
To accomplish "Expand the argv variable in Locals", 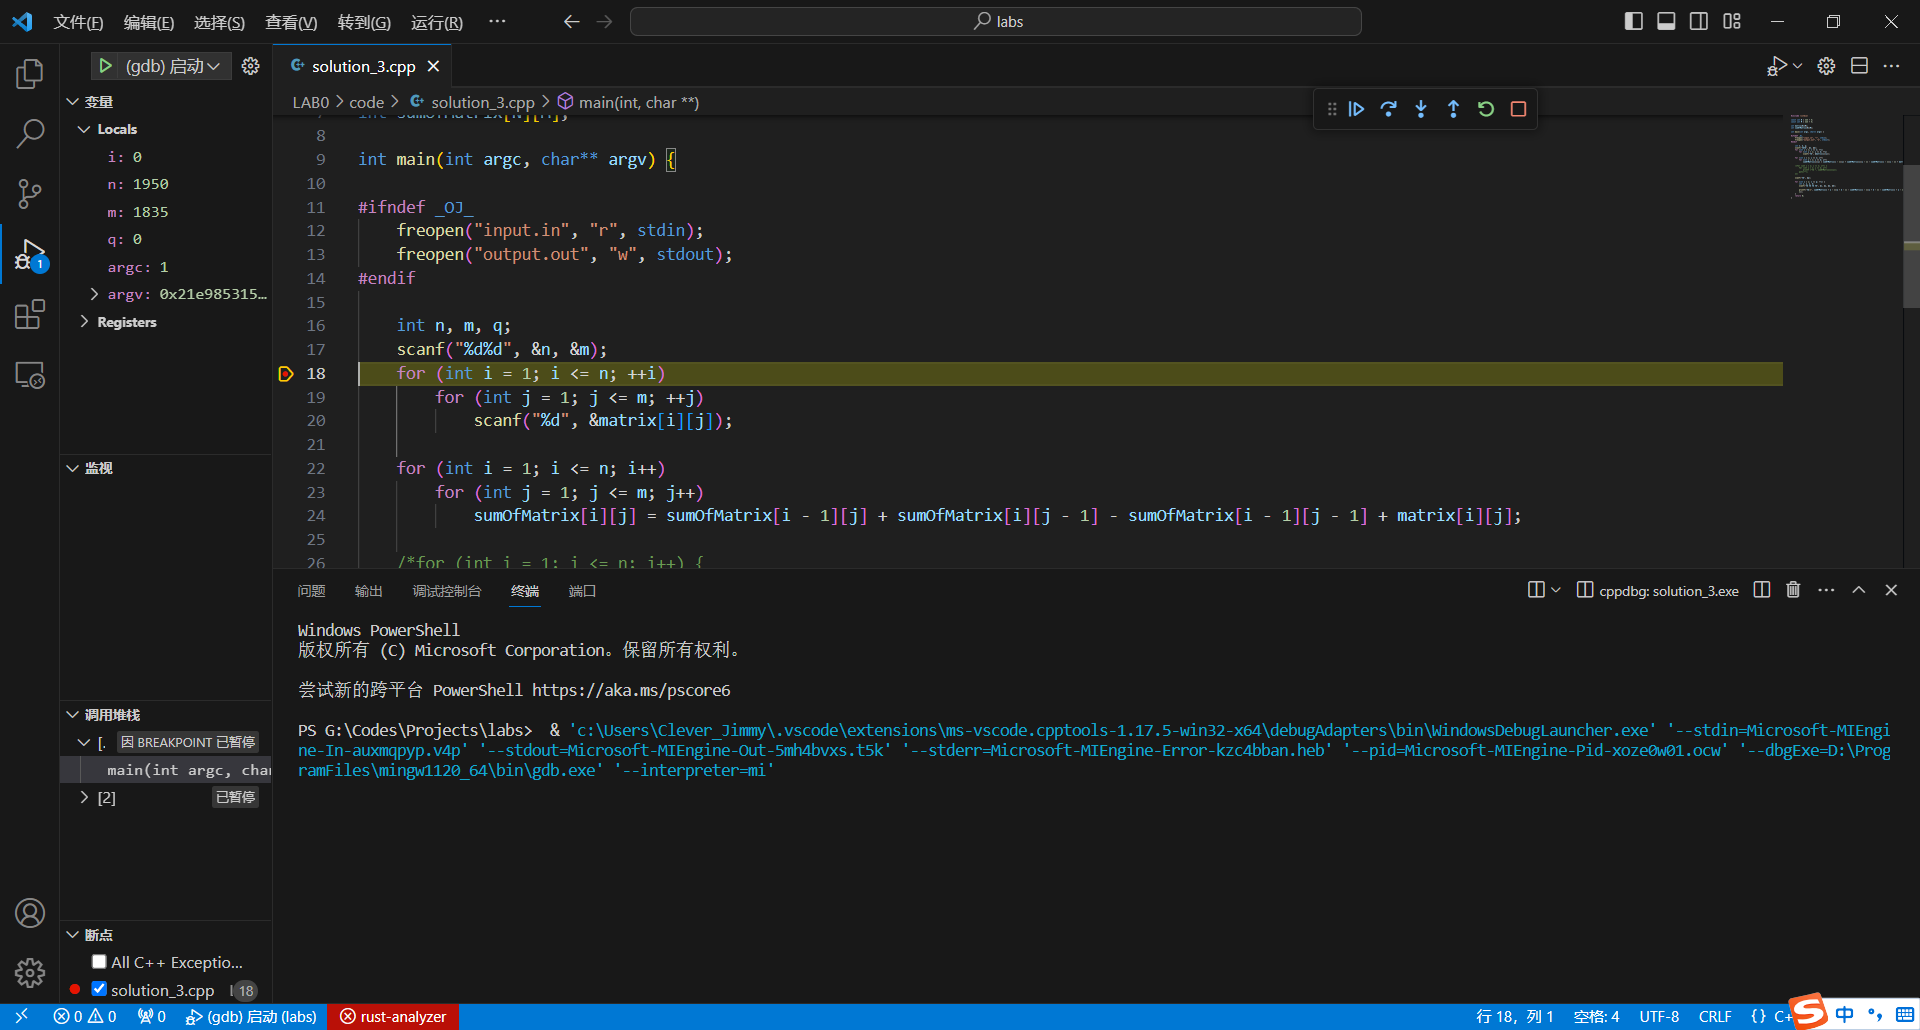I will [x=94, y=294].
